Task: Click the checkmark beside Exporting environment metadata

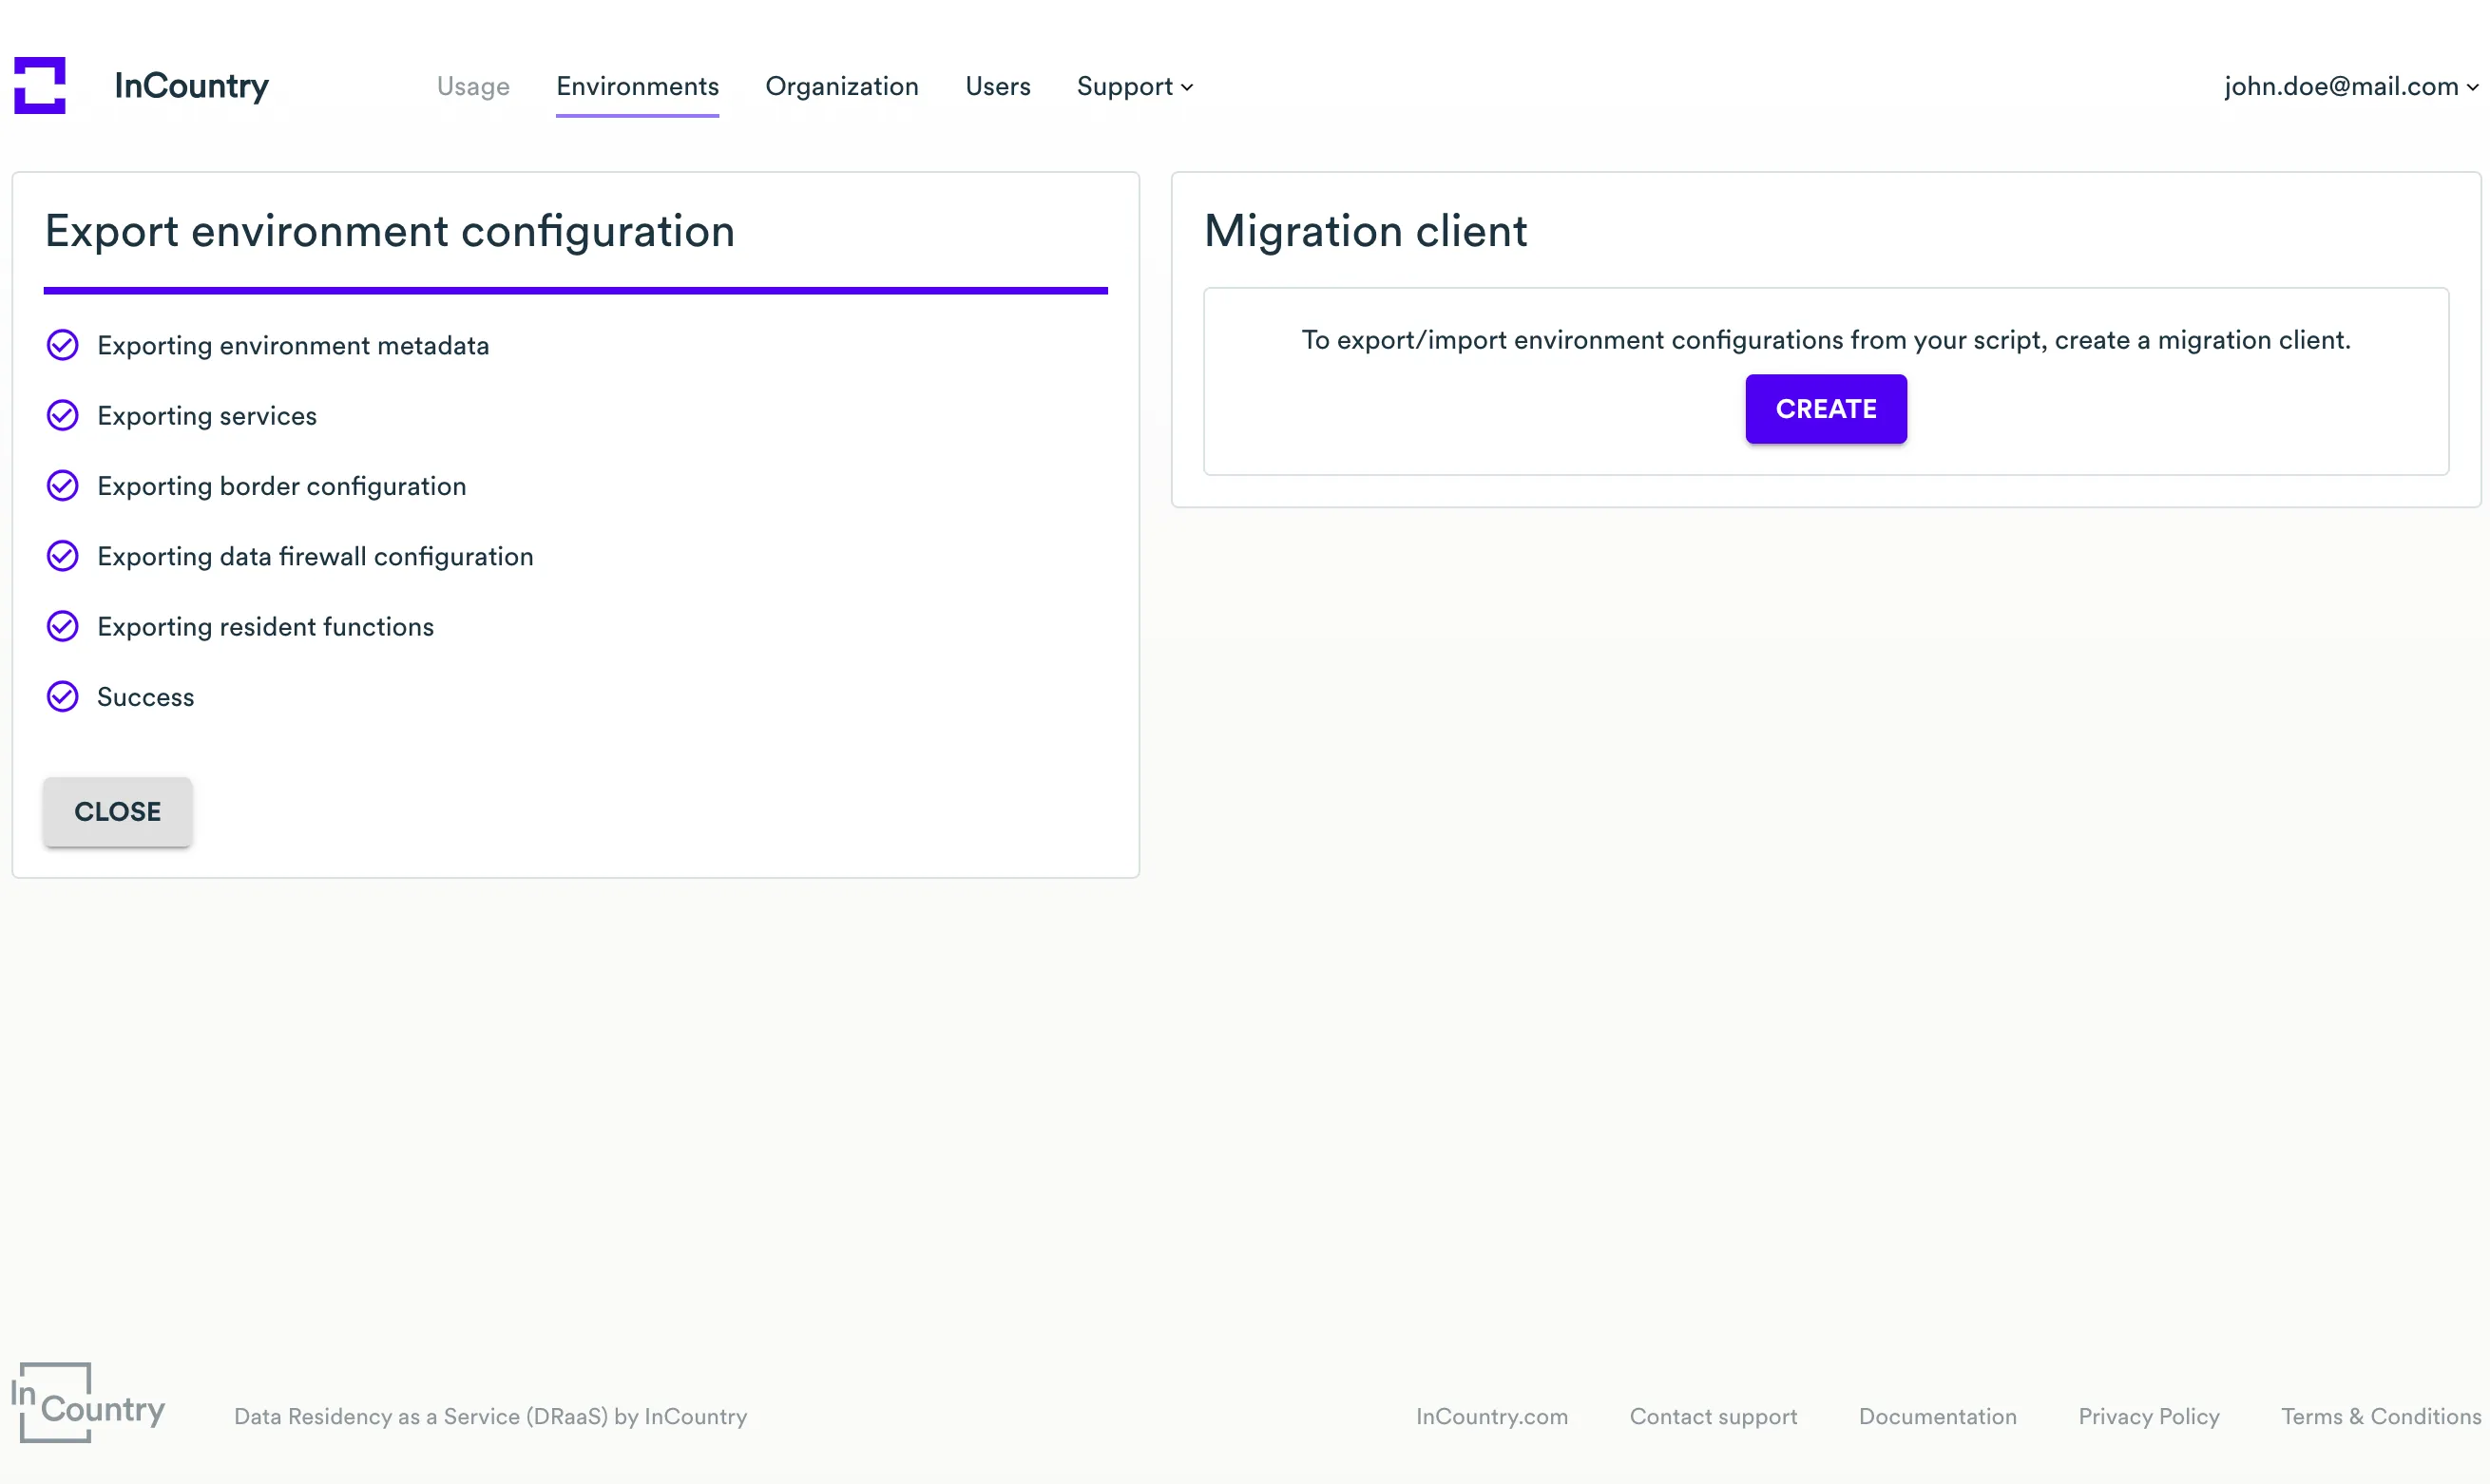Action: point(62,345)
